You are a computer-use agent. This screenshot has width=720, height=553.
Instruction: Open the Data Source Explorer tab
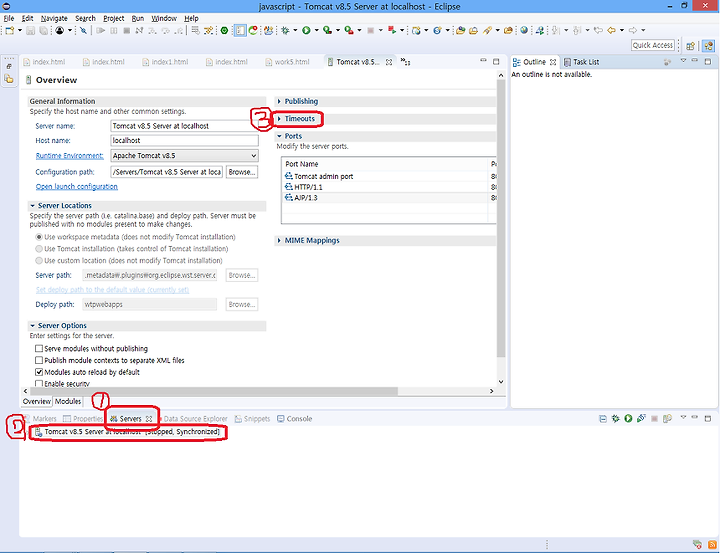[x=195, y=419]
